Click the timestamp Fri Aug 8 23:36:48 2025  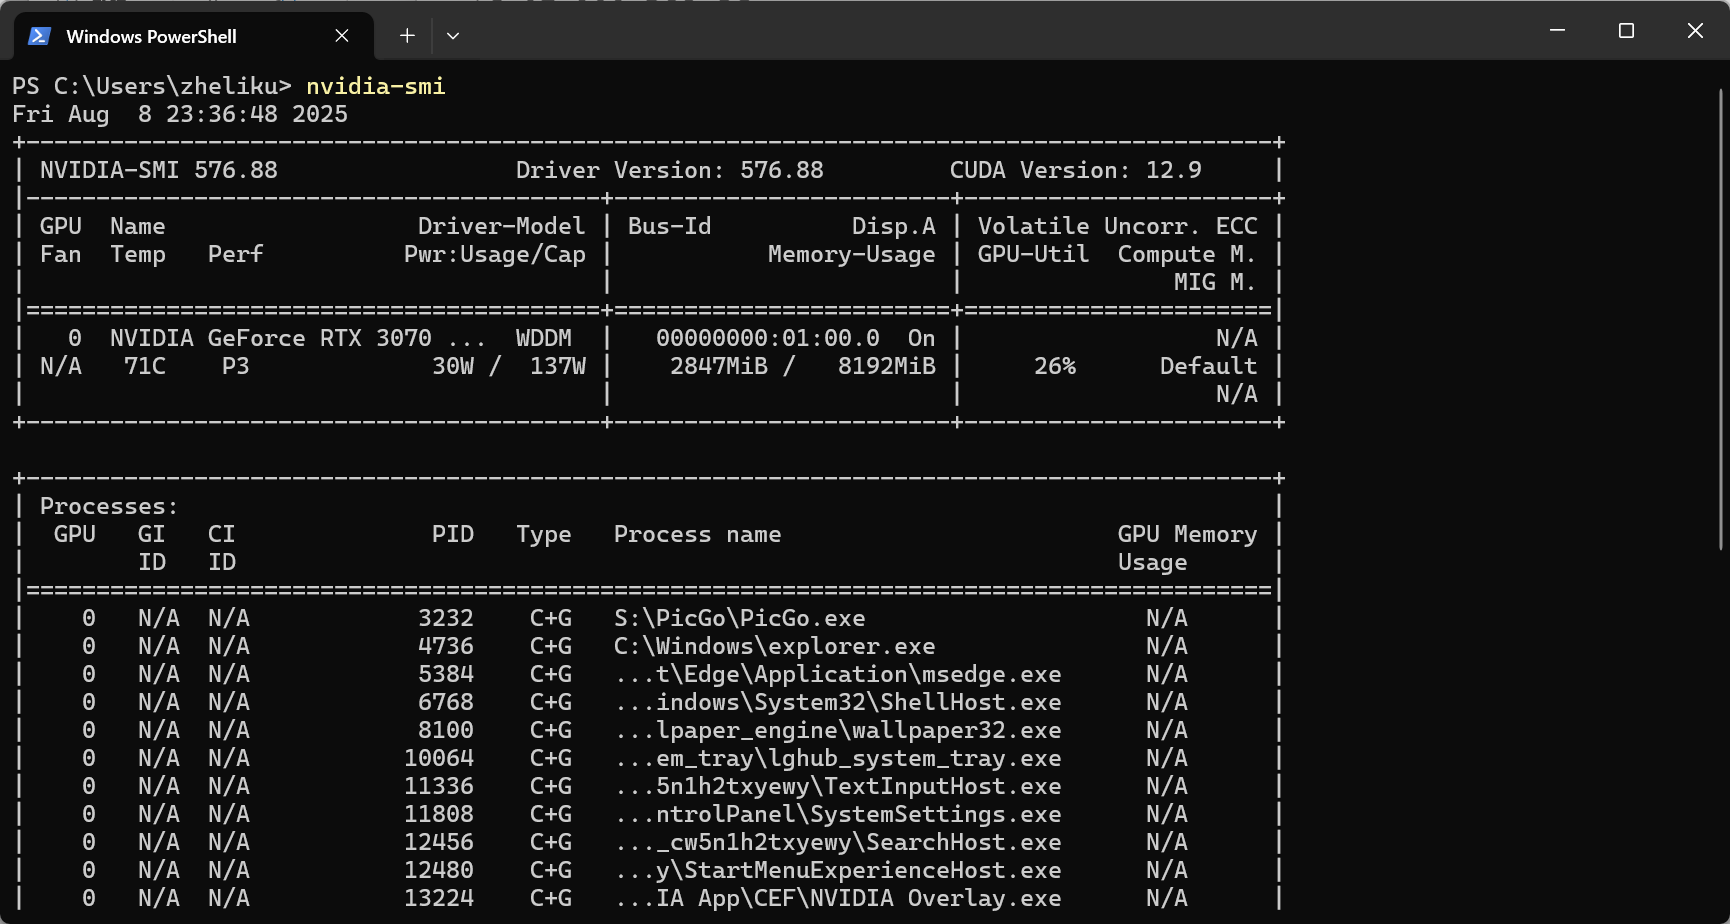tap(180, 114)
